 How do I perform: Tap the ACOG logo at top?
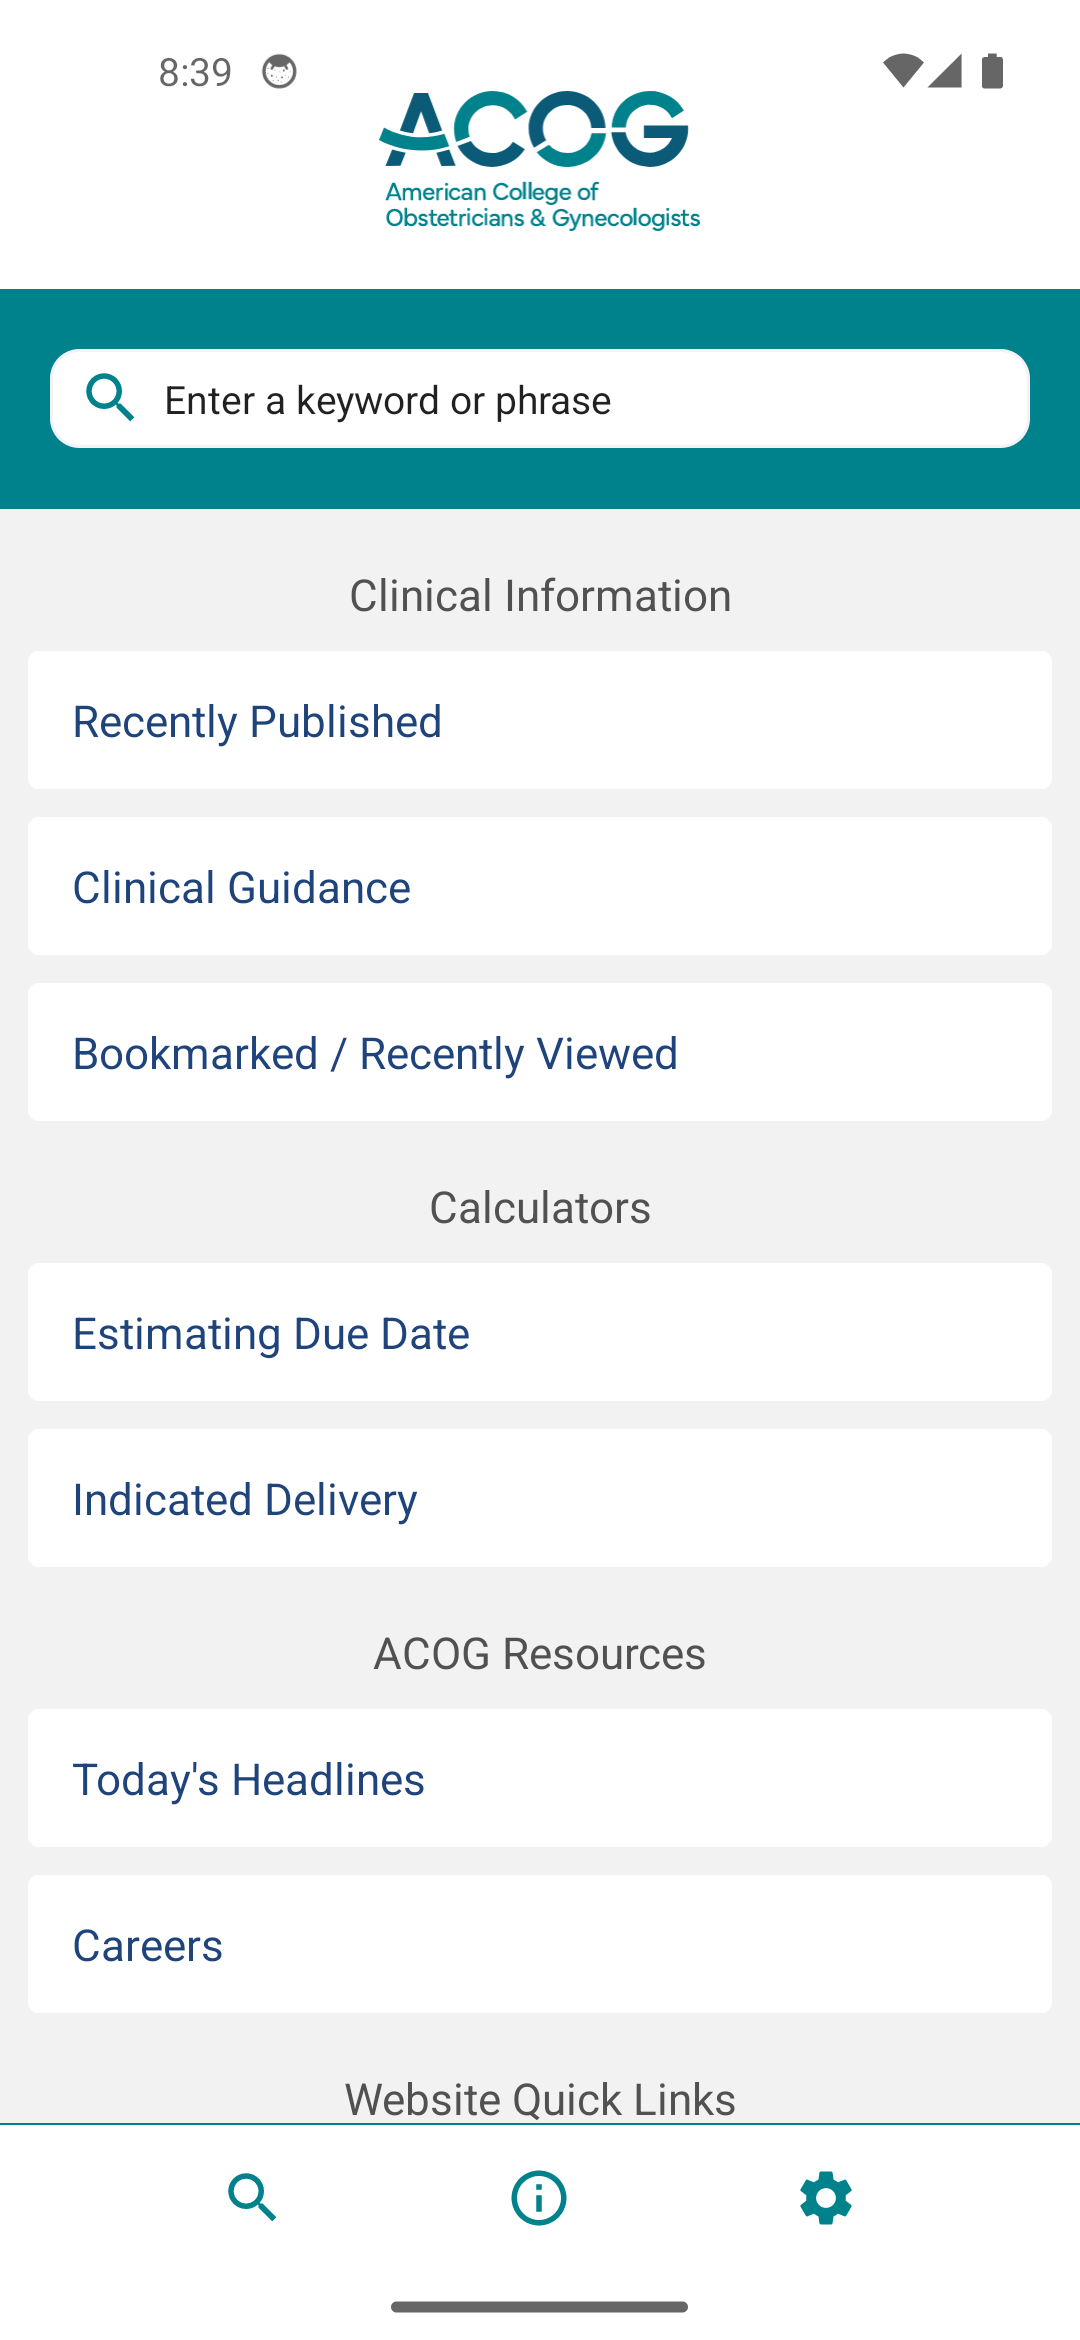tap(540, 160)
